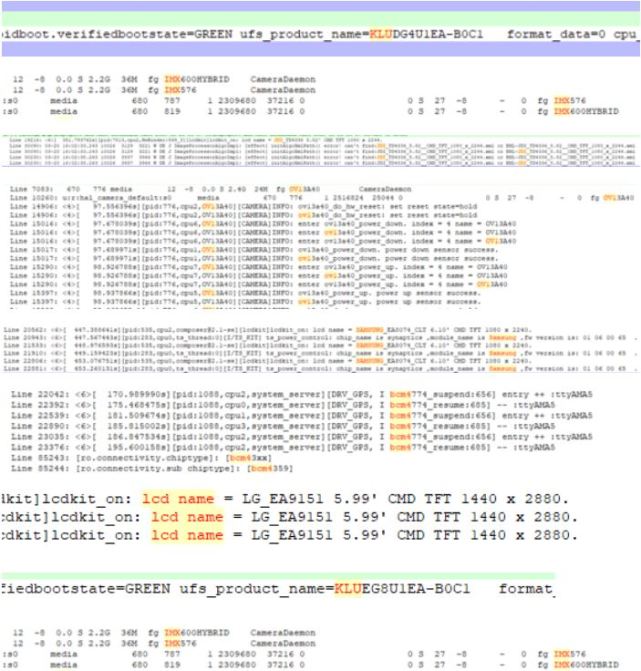Select the Line 23035 log row

click(x=302, y=437)
